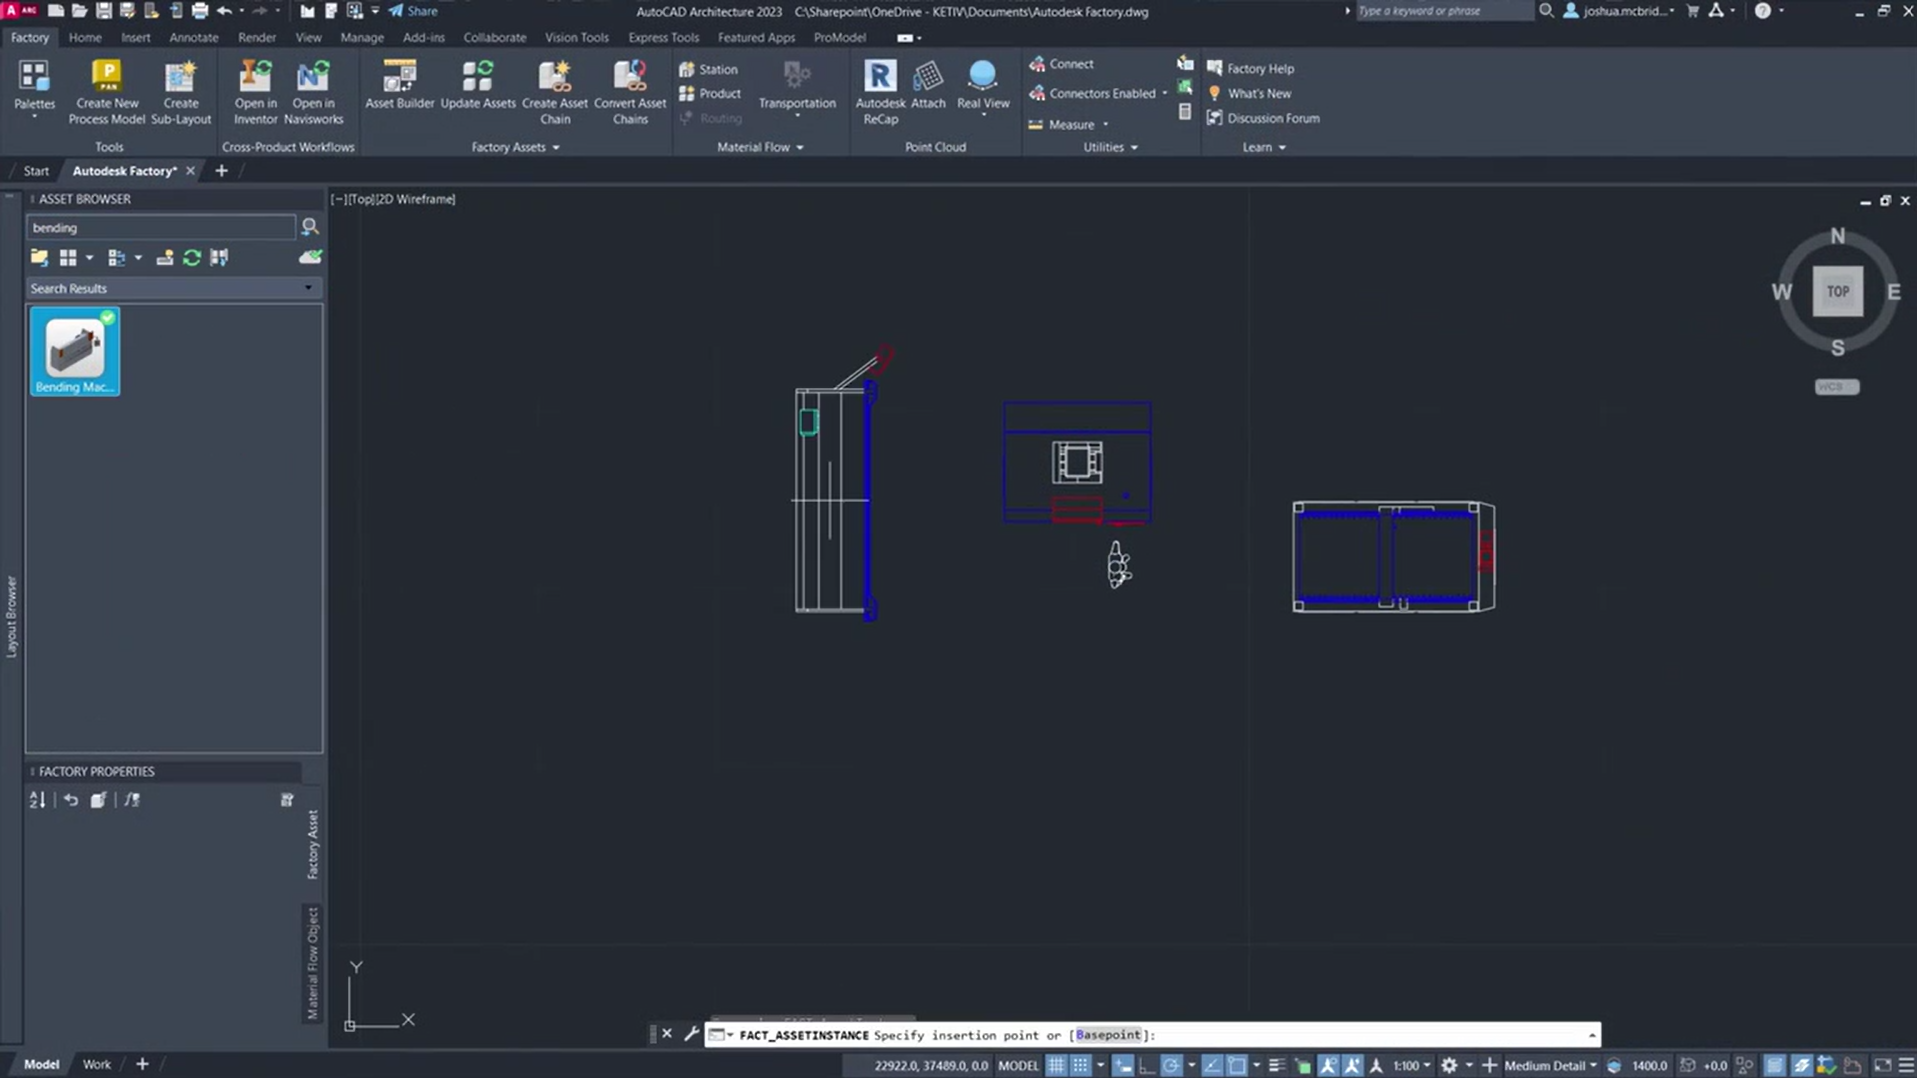The height and width of the screenshot is (1078, 1917).
Task: Click Create Asset Chain
Action: 555,92
